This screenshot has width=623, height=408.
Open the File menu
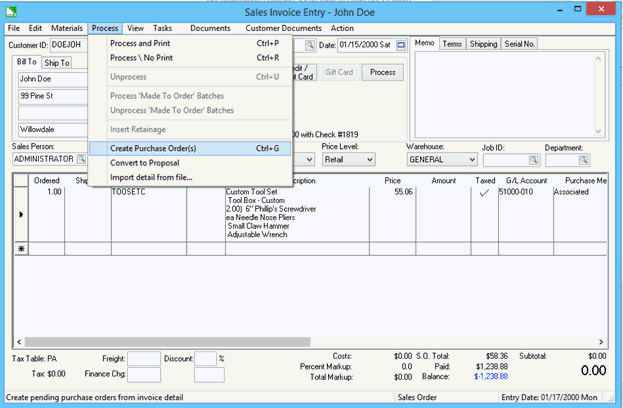point(14,28)
